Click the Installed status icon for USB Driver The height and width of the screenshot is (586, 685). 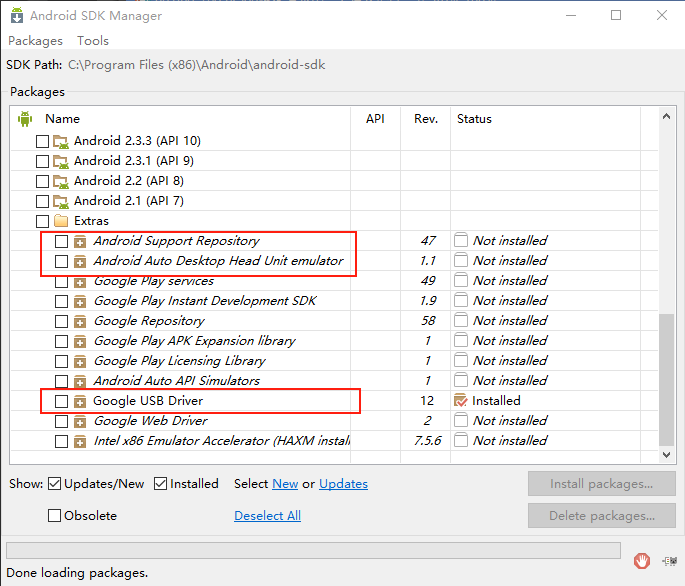tap(460, 400)
